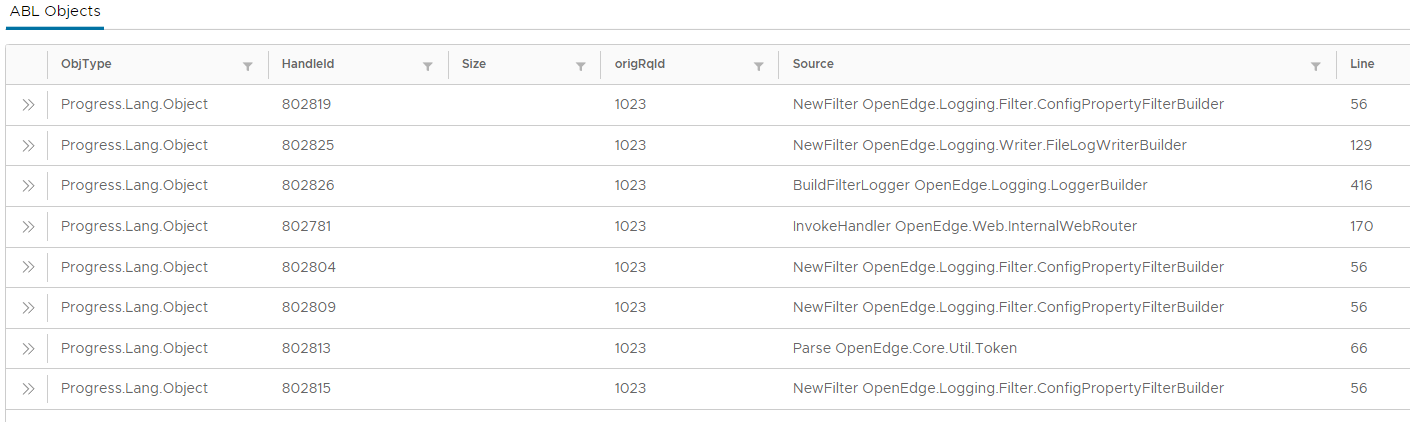Expand row with HandleId 802815
Screen dimensions: 1410x422
click(28, 389)
